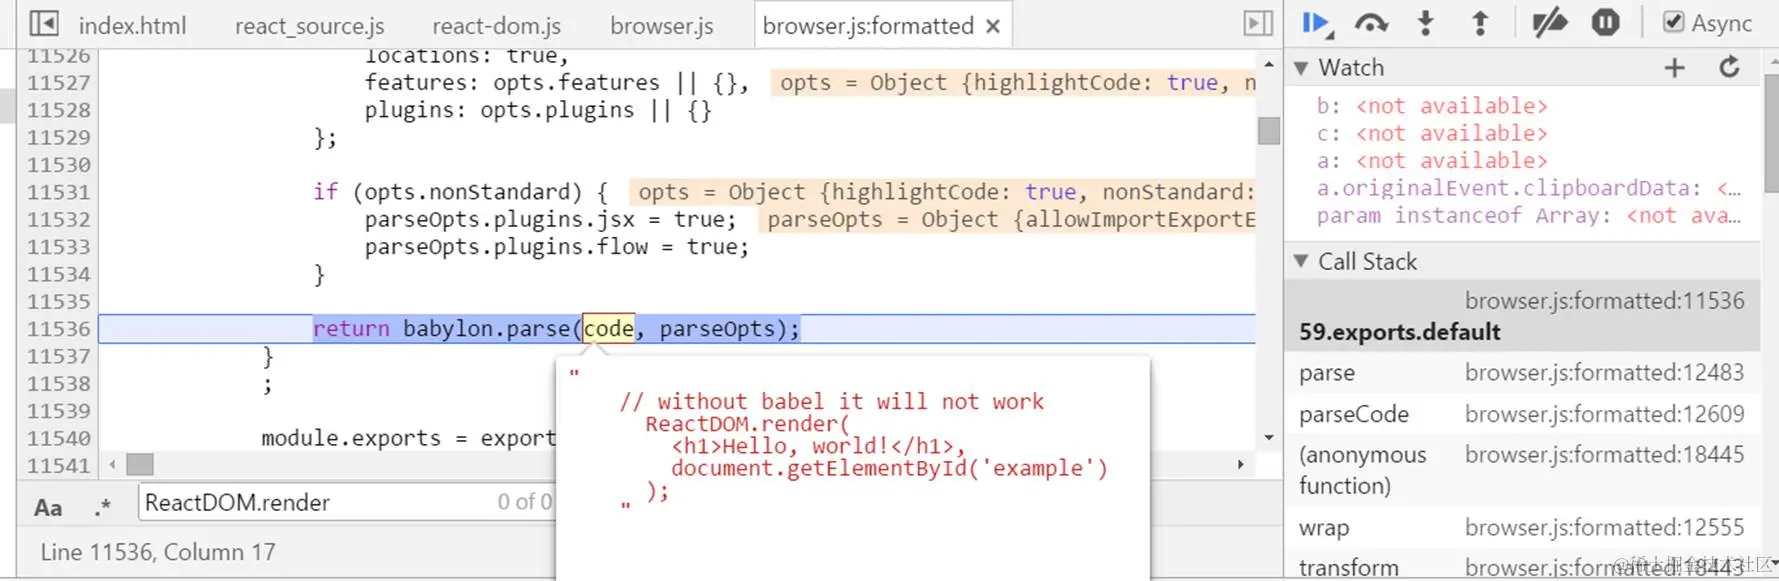Click the highlighted 'code' variable
Screen dimensions: 1779x581
click(609, 329)
